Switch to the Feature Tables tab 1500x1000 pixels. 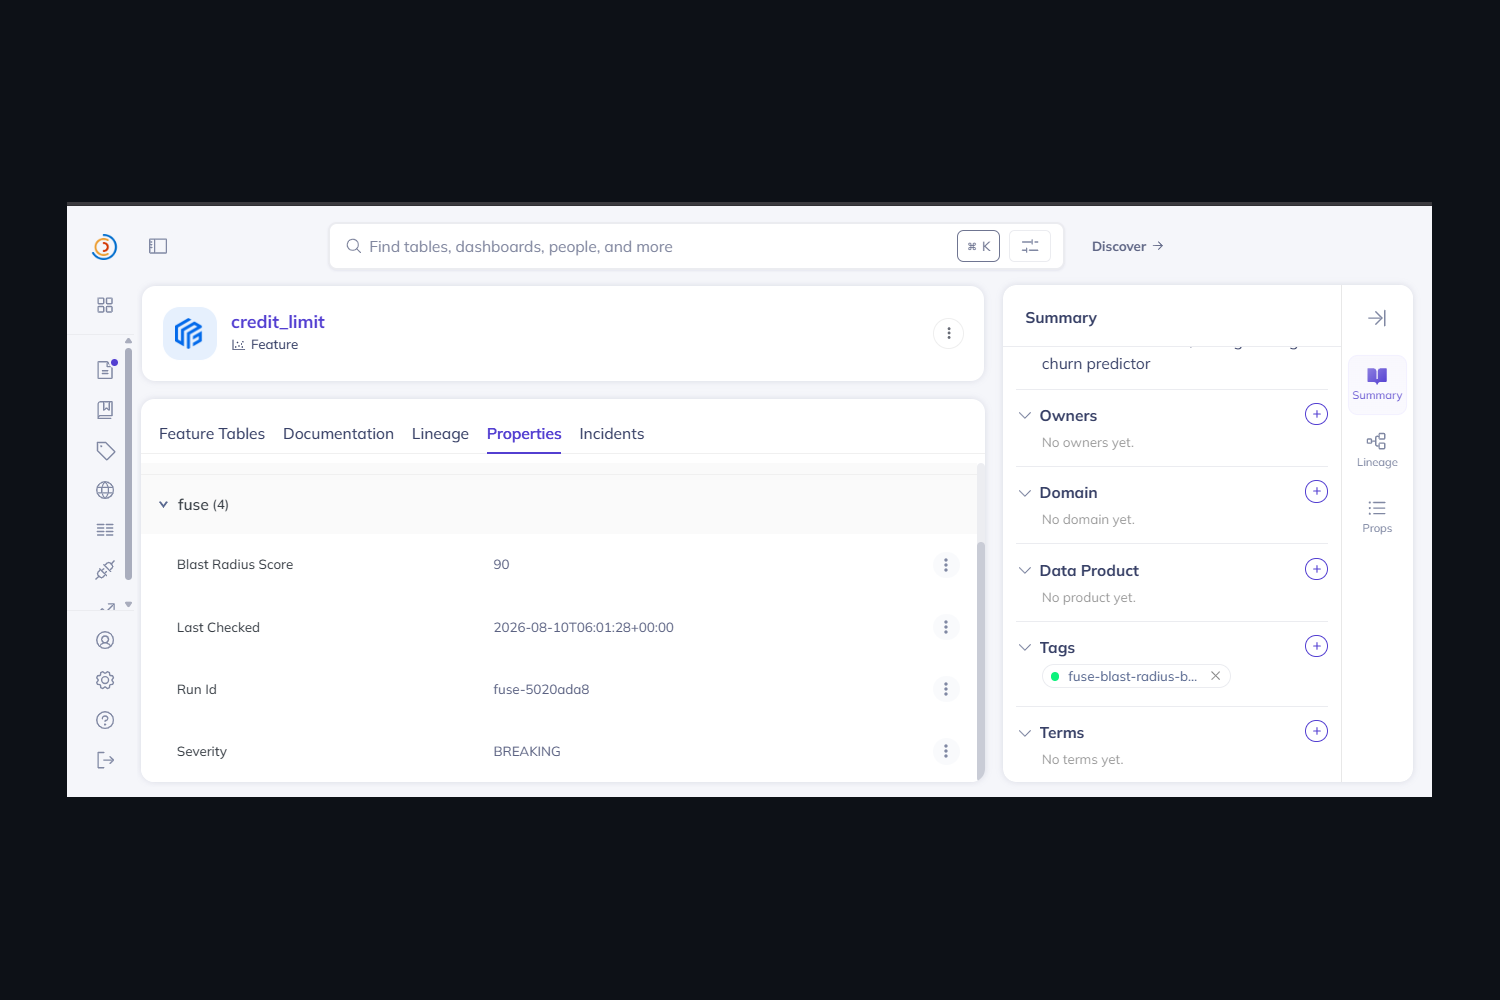tap(212, 434)
